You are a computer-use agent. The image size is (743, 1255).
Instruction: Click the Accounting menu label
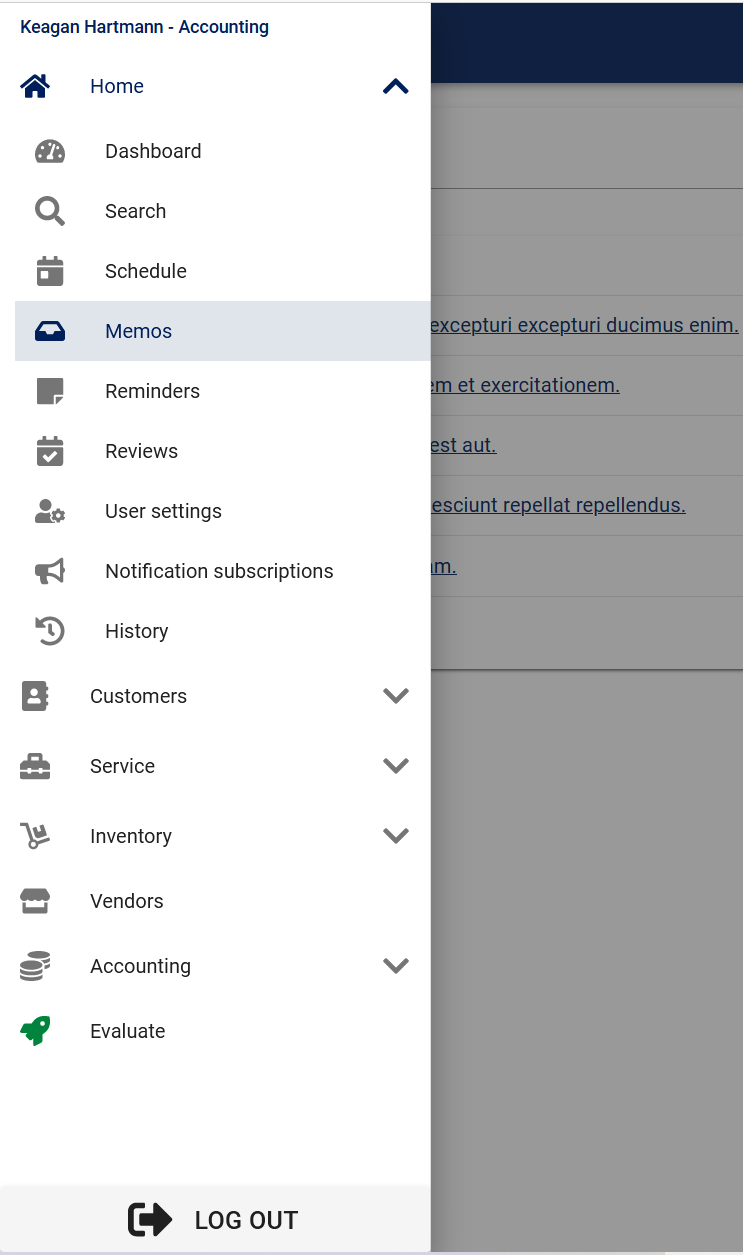140,966
